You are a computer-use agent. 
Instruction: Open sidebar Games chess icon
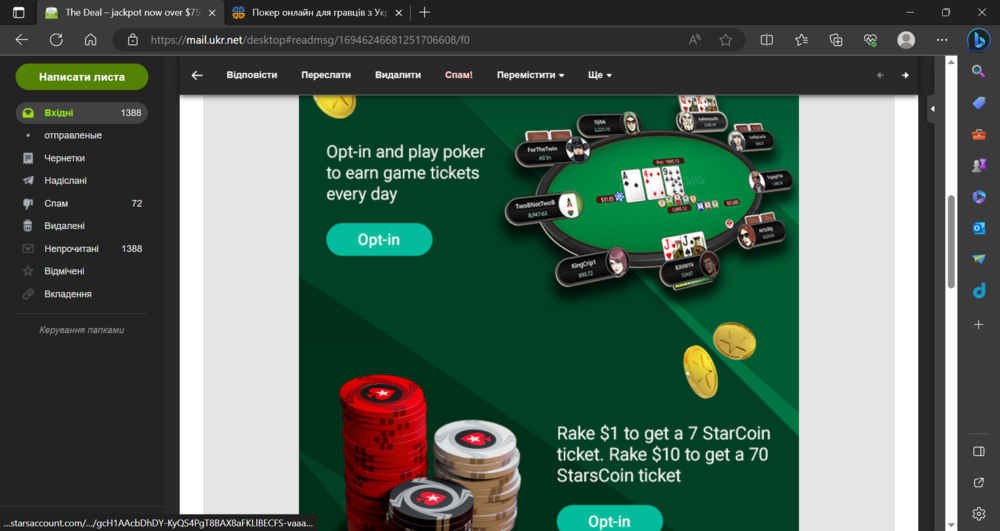pos(978,166)
